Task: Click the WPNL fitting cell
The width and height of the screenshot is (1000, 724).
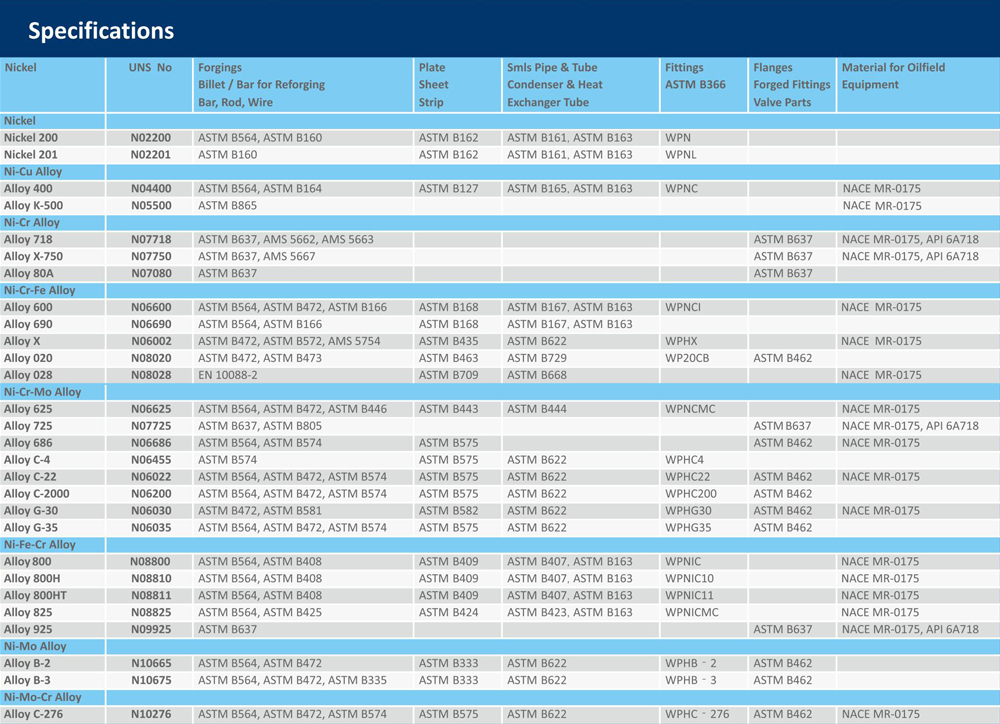Action: point(680,155)
